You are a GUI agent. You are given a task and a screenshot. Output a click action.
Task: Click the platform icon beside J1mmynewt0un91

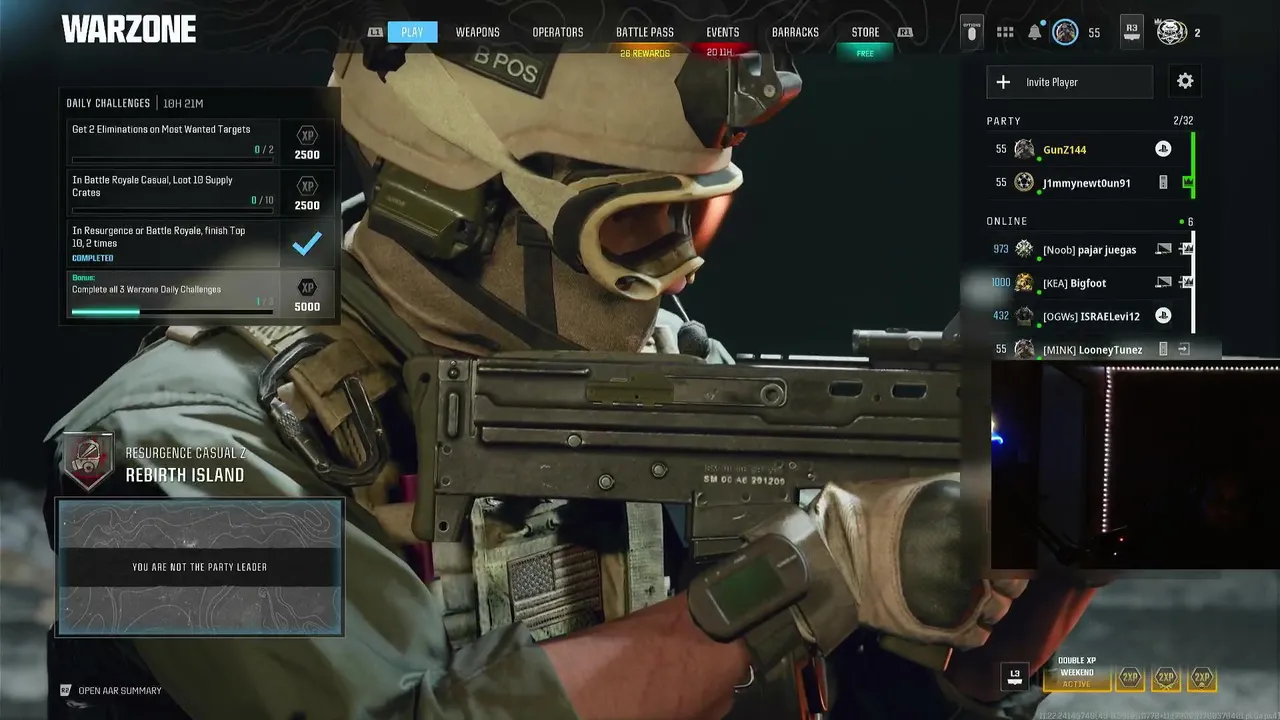[1163, 182]
